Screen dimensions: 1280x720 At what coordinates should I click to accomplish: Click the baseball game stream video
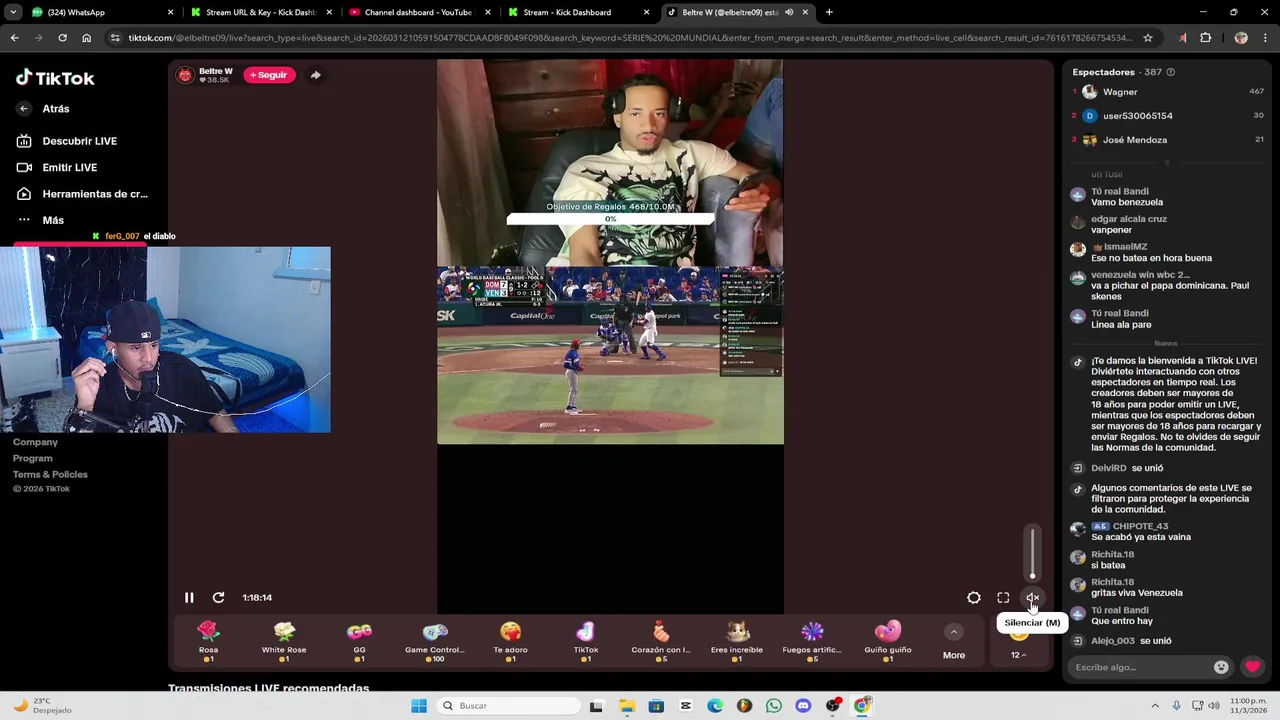click(x=610, y=355)
